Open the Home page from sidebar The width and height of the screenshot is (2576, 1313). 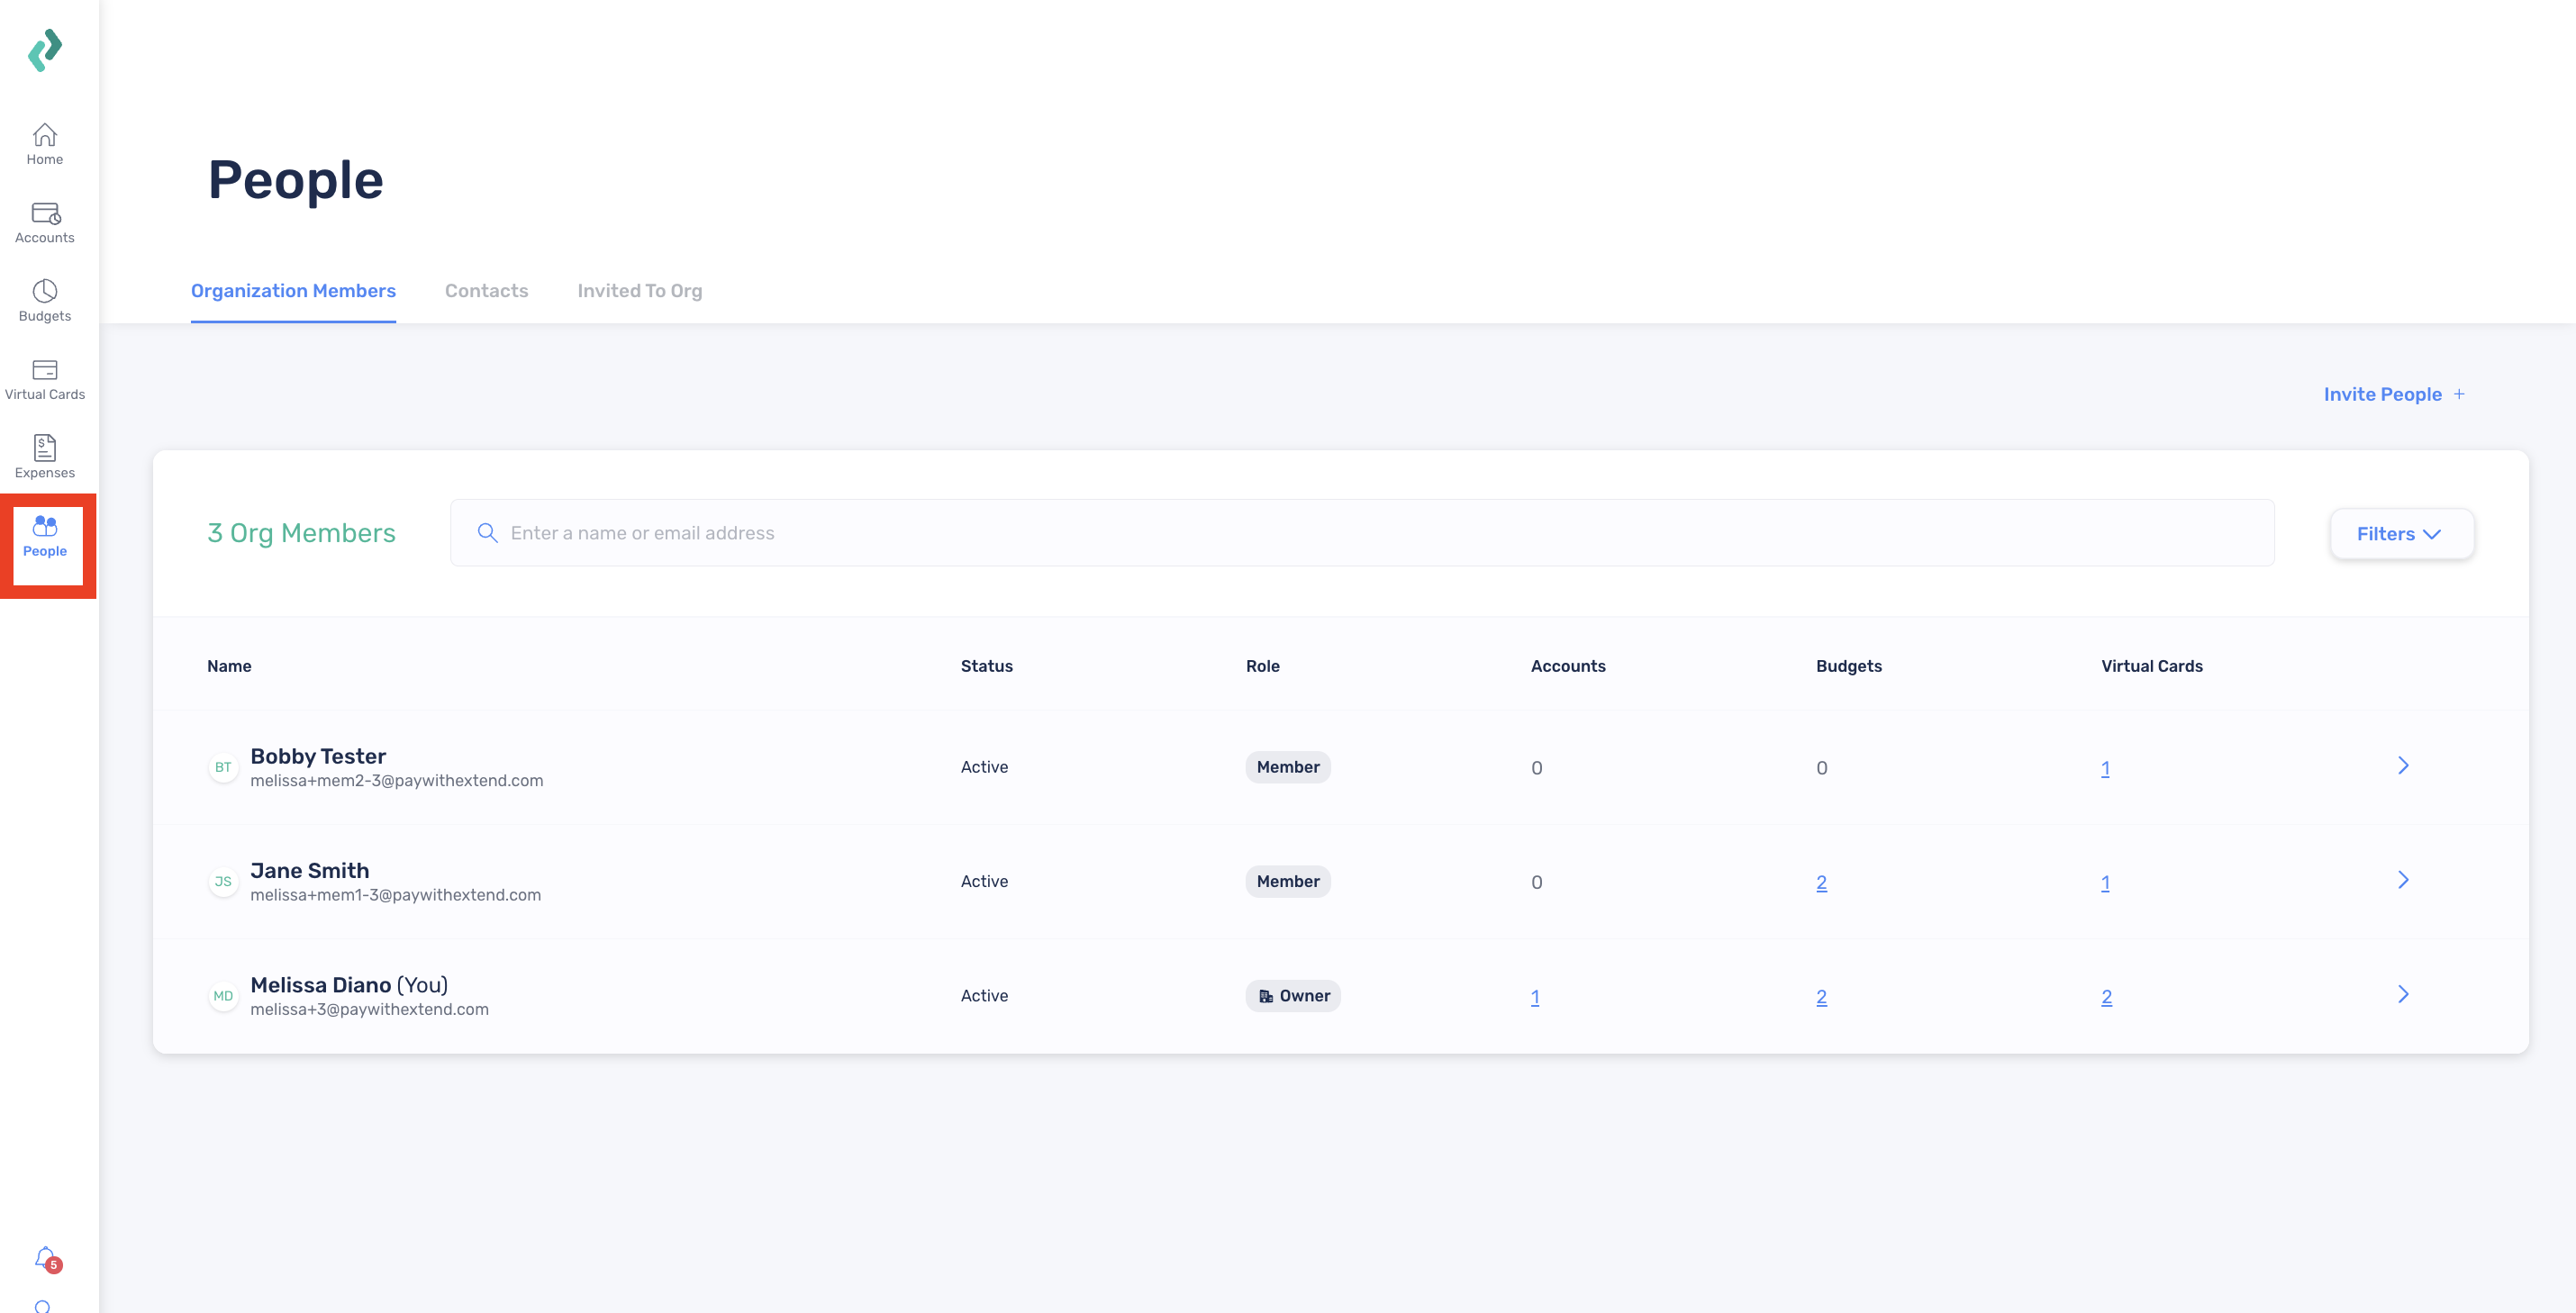45,144
